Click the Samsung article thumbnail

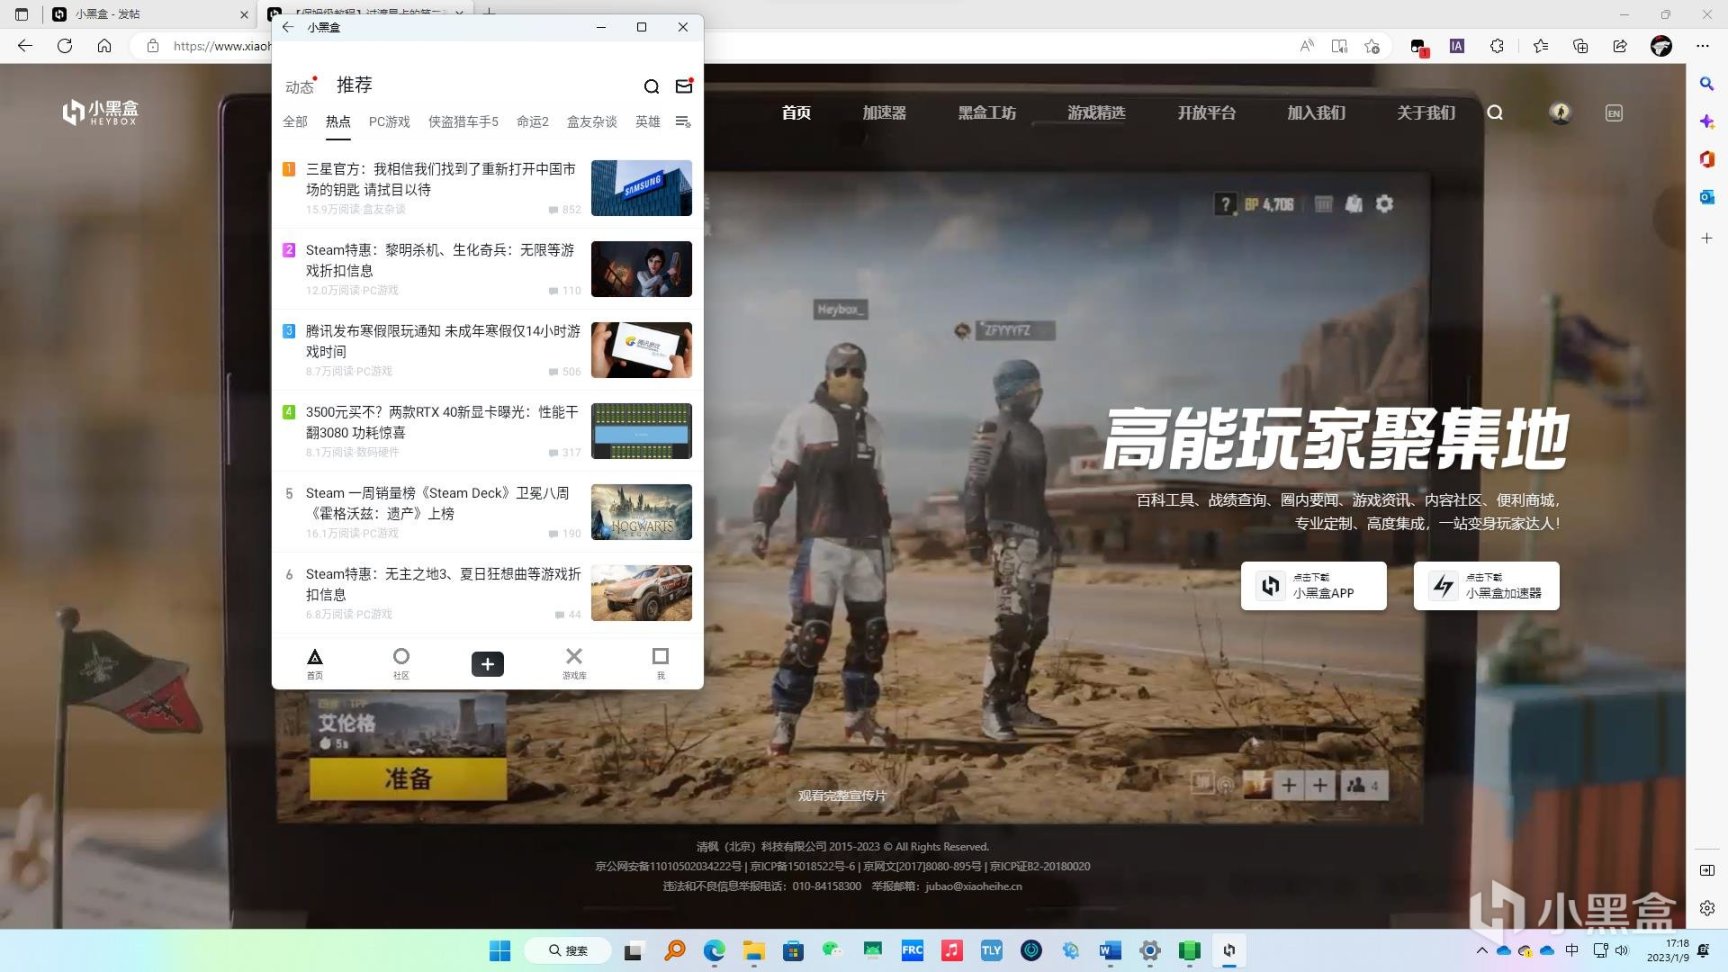tap(641, 188)
